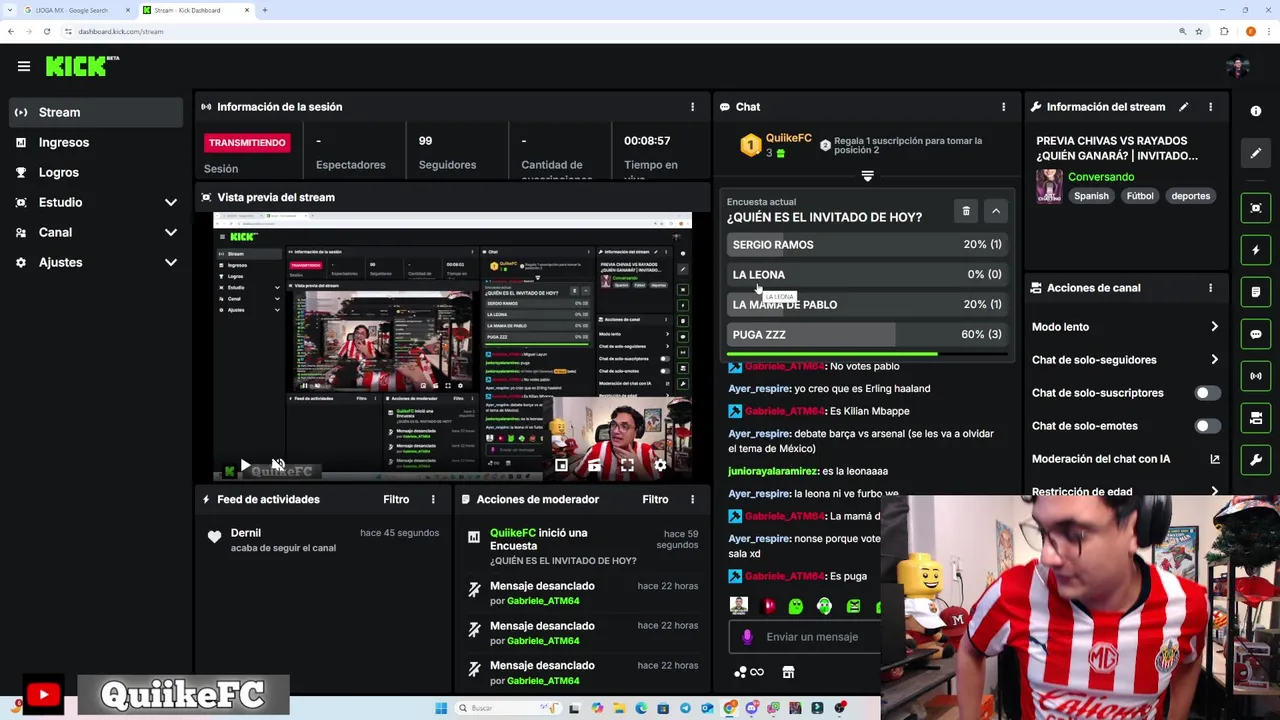
Task: Toggle Chat de solo-emotes switch
Action: tap(1207, 426)
